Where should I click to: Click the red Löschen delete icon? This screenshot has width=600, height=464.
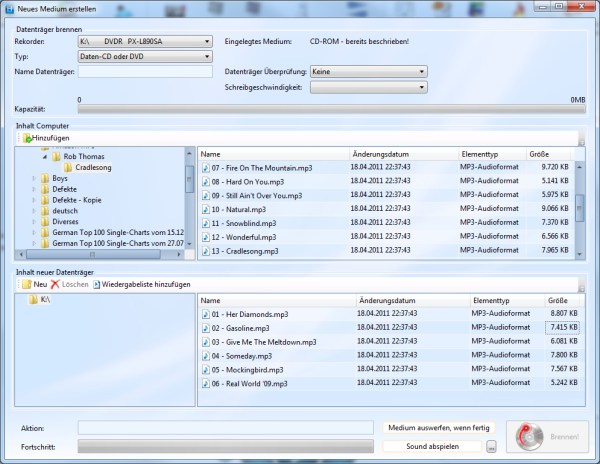[x=56, y=284]
